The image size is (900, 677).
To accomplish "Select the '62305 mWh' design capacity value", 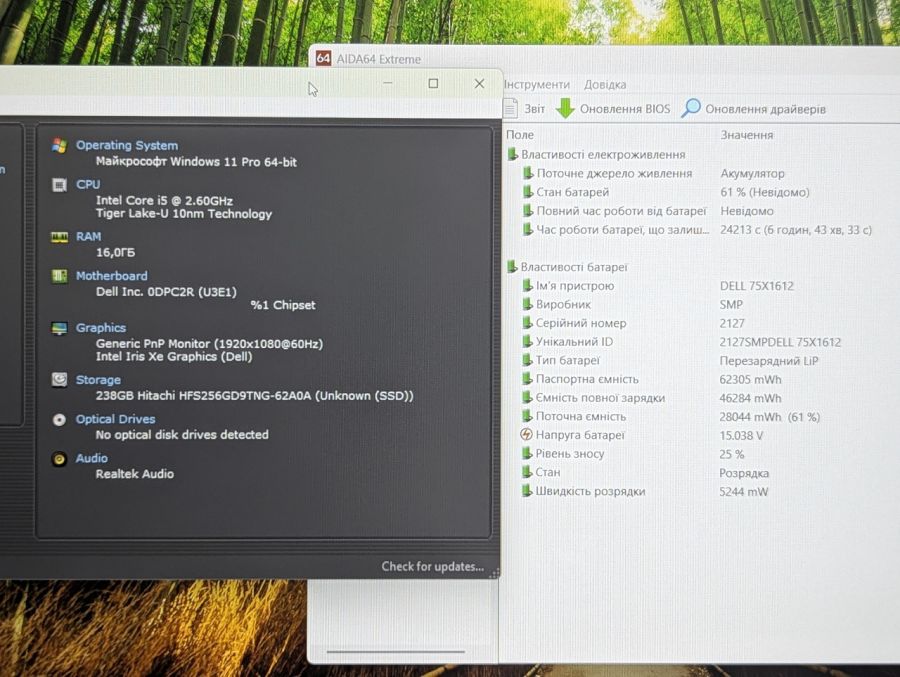I will coord(750,380).
